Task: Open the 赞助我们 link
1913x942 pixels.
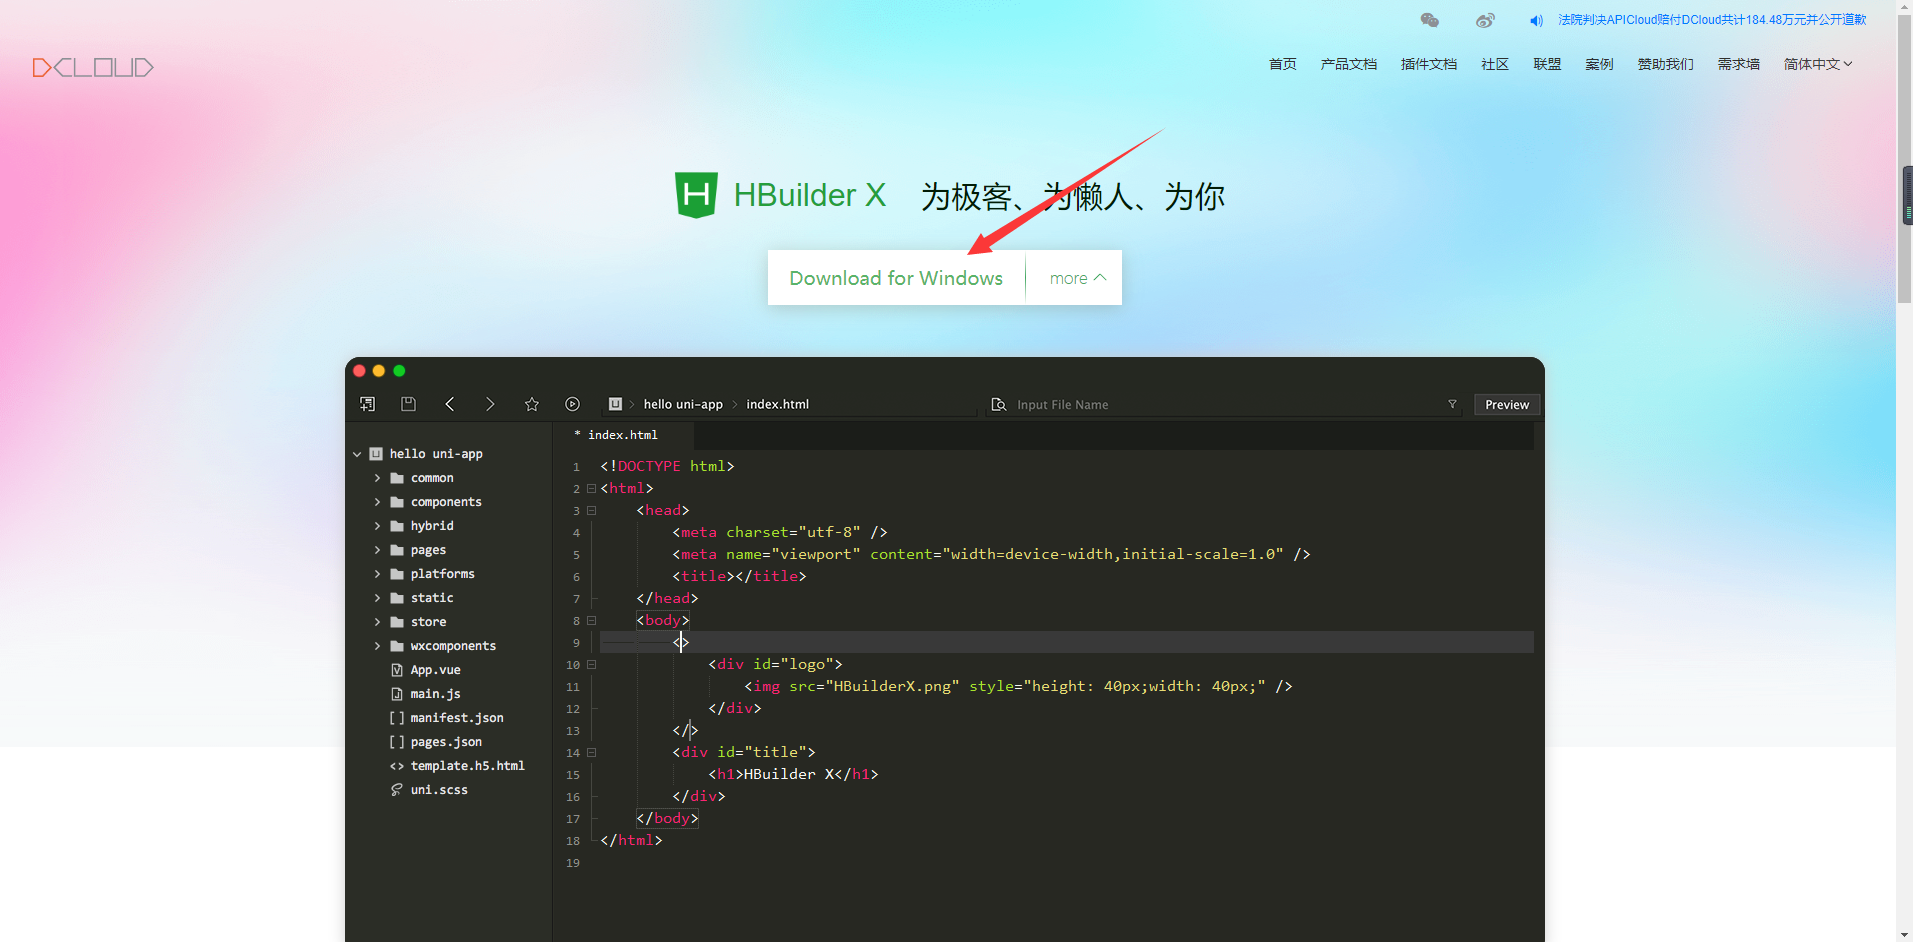Action: coord(1666,64)
